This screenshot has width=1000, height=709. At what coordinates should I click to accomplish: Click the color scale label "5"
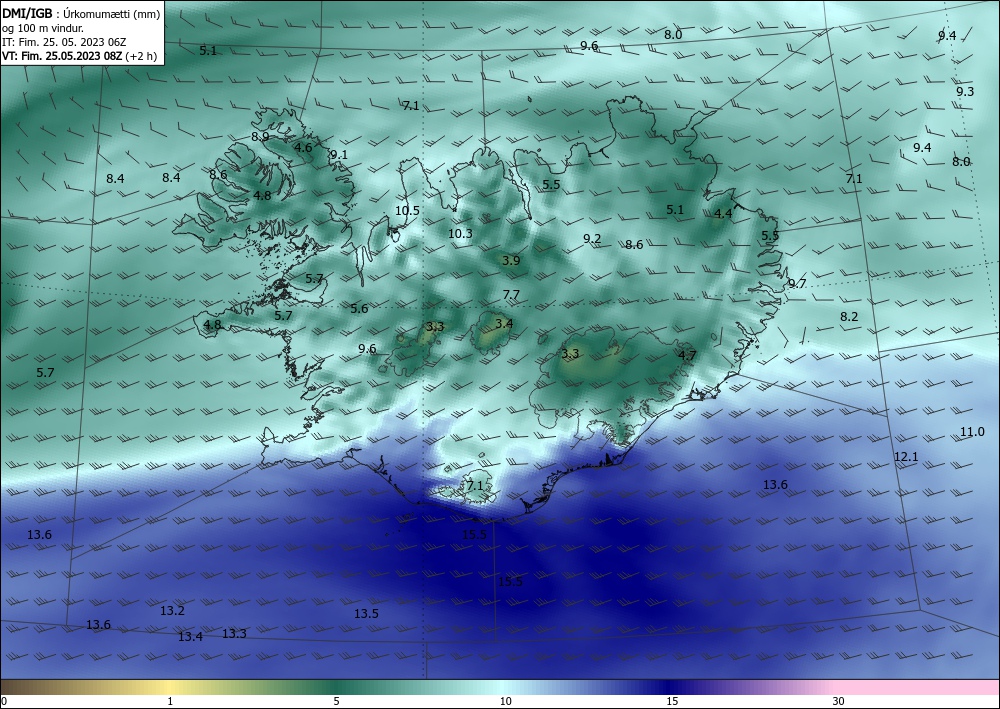point(336,701)
